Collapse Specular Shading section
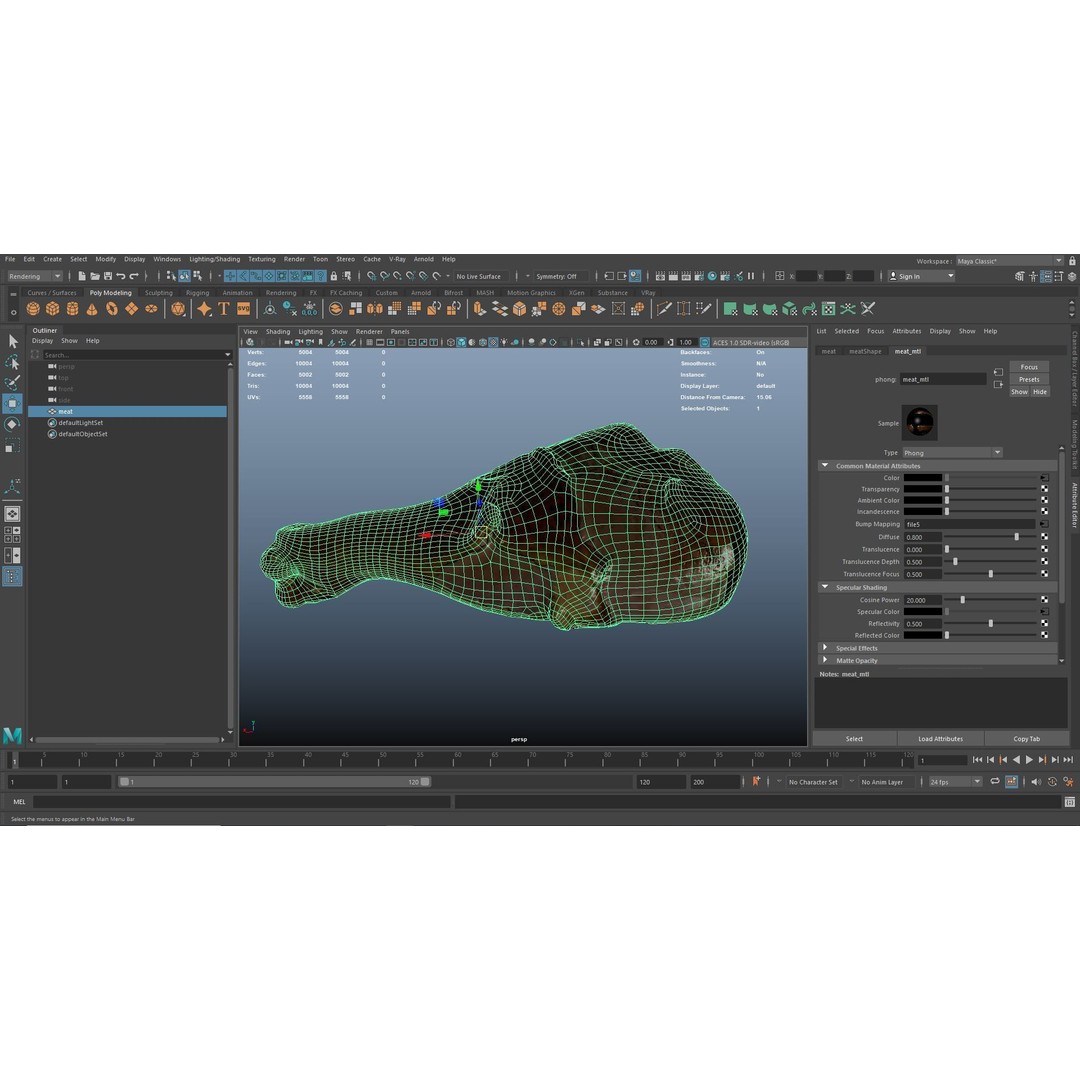Image resolution: width=1080 pixels, height=1080 pixels. tap(824, 587)
